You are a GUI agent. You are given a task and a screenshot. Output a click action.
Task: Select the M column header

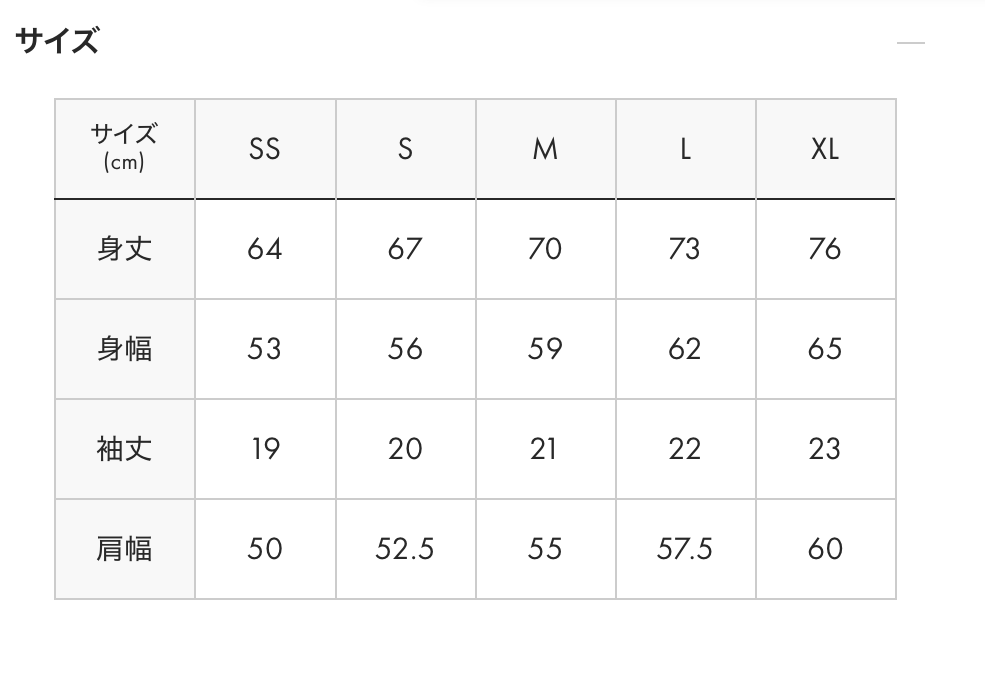coord(545,149)
